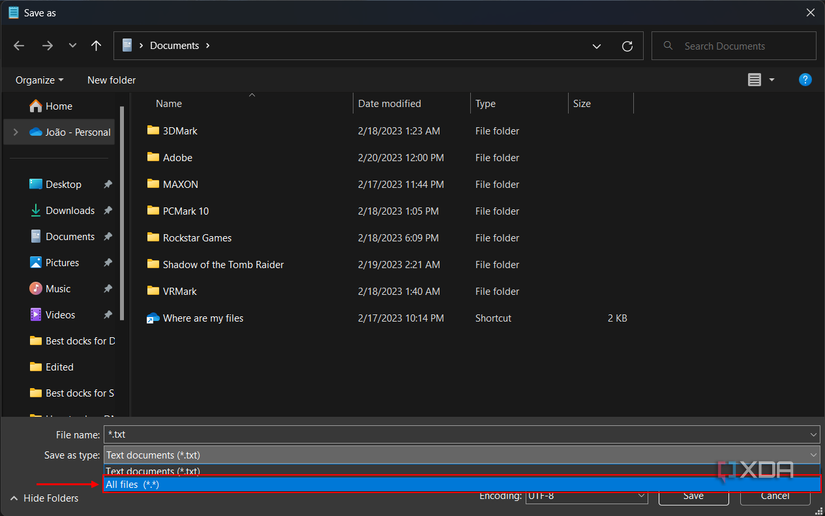Viewport: 825px width, 516px height.
Task: Click the Documents breadcrumb in address bar
Action: coord(174,46)
